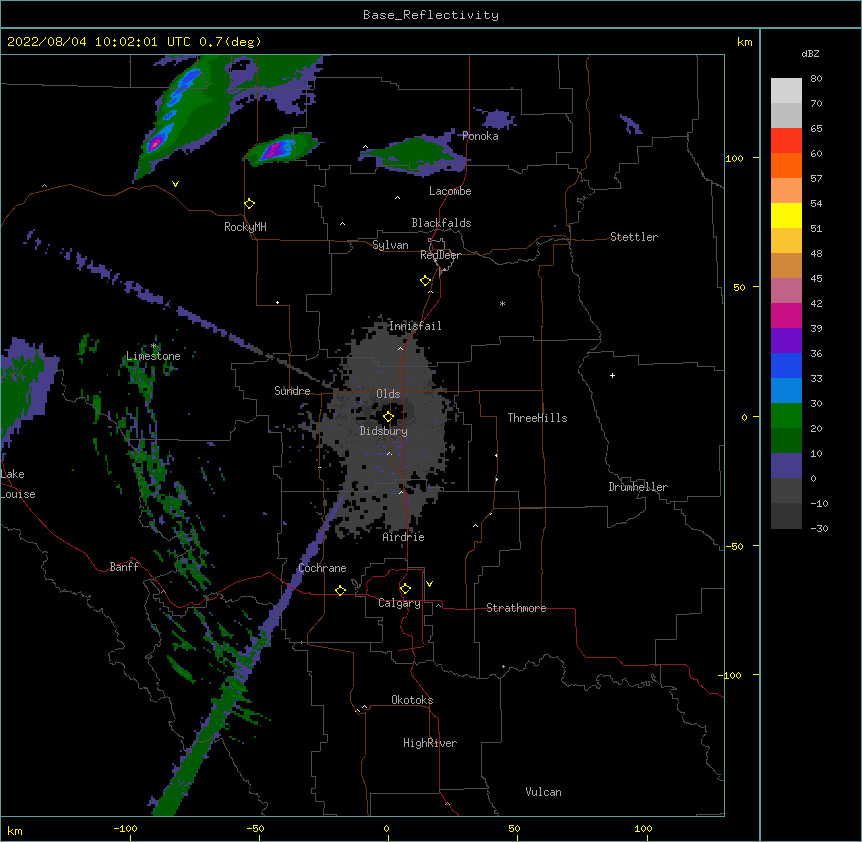
Task: Click the asterisk marker above Limestone
Action: pos(154,346)
